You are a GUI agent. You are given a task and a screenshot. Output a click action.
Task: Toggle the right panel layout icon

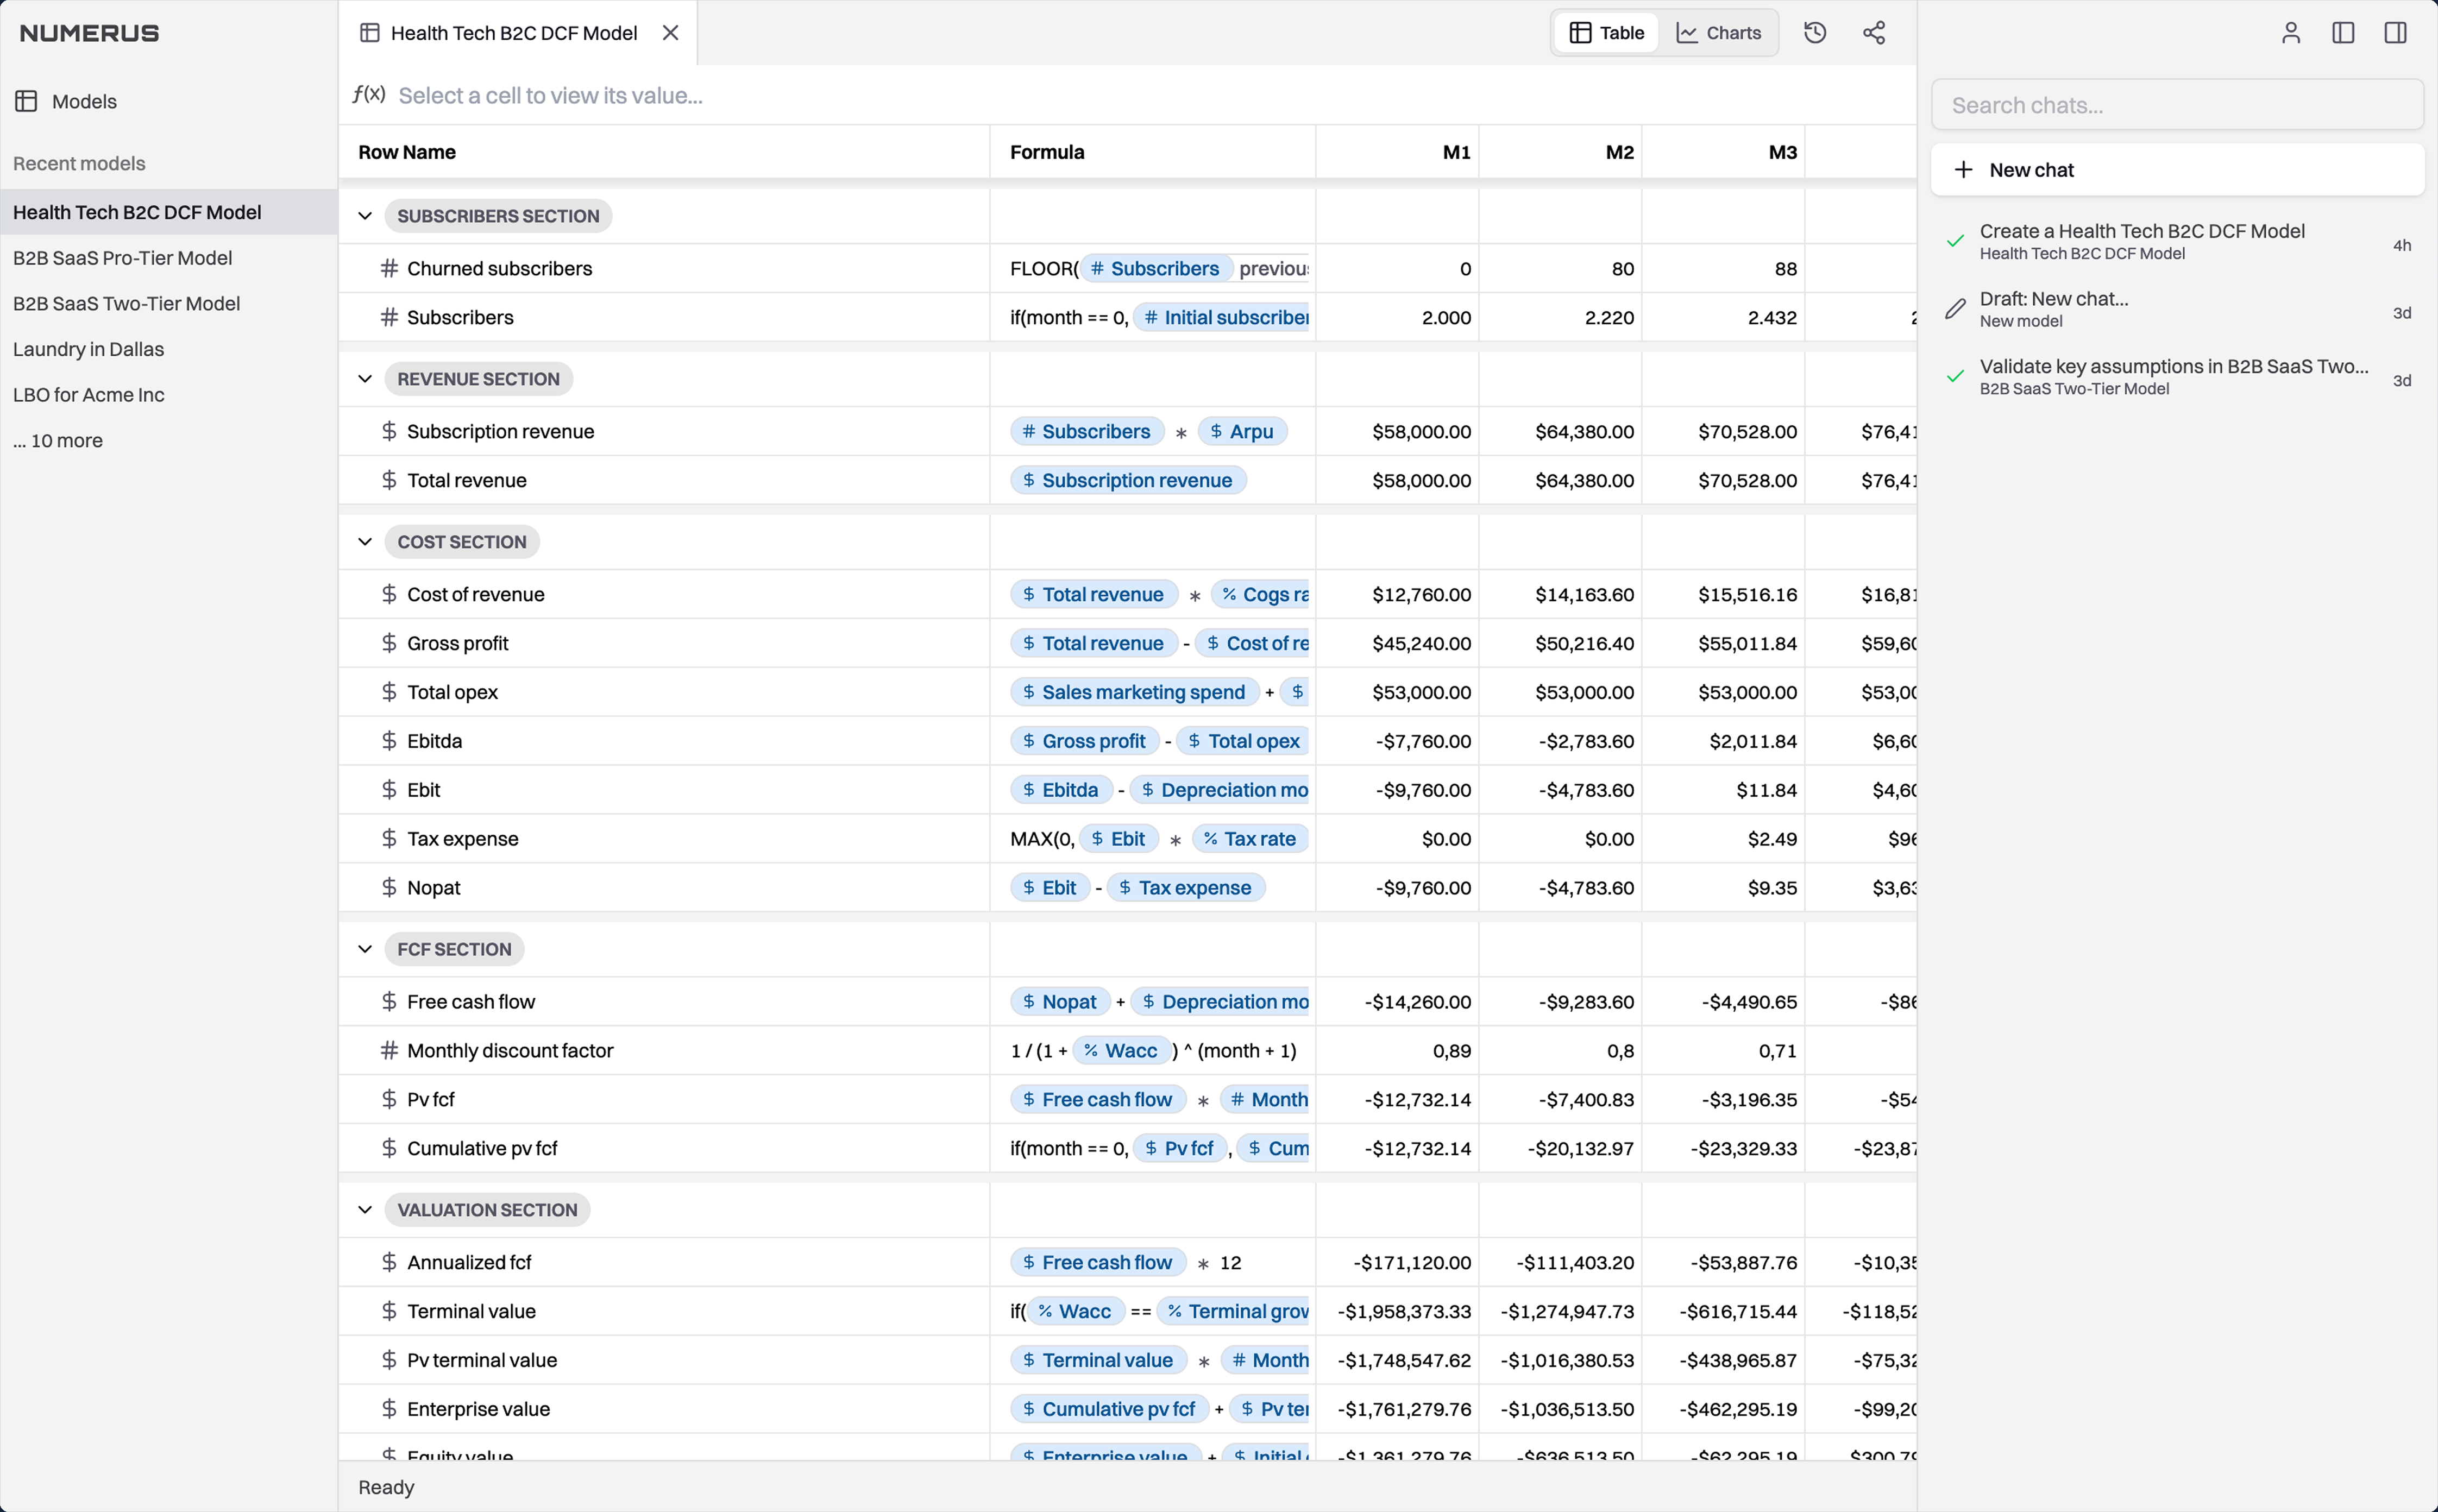pyautogui.click(x=2396, y=32)
